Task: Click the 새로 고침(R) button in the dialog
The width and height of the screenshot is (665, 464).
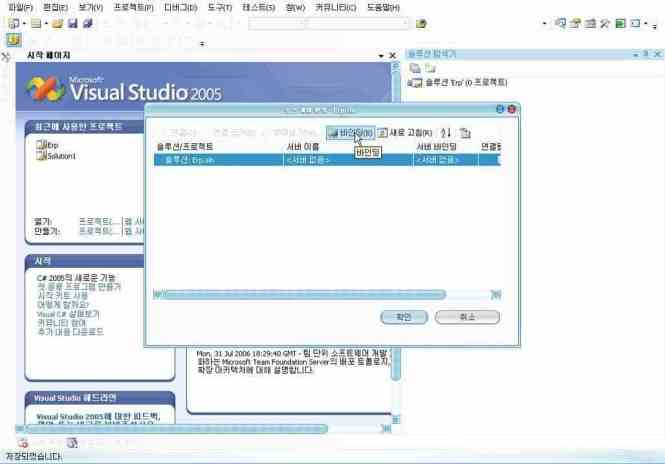Action: [x=405, y=133]
